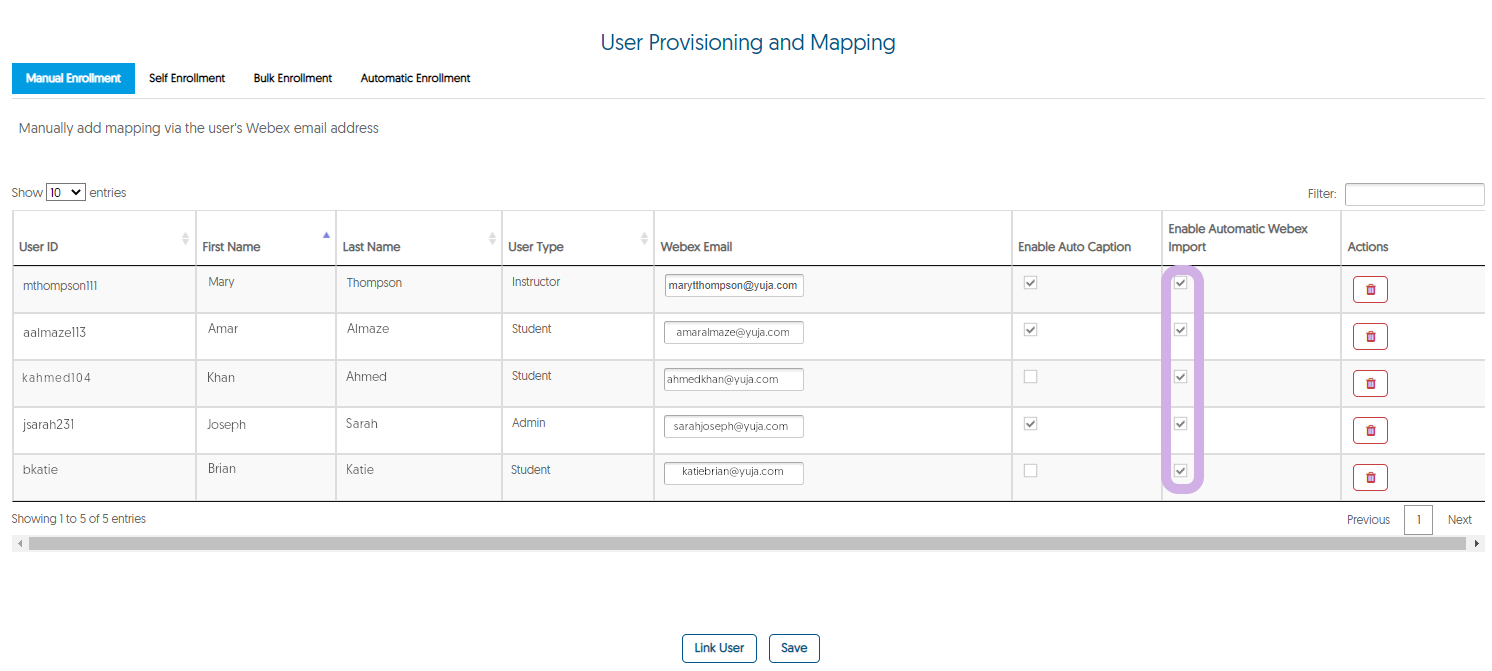This screenshot has height=671, width=1492.
Task: Click delete icon in Joseph Sarah's row
Action: [x=1369, y=430]
